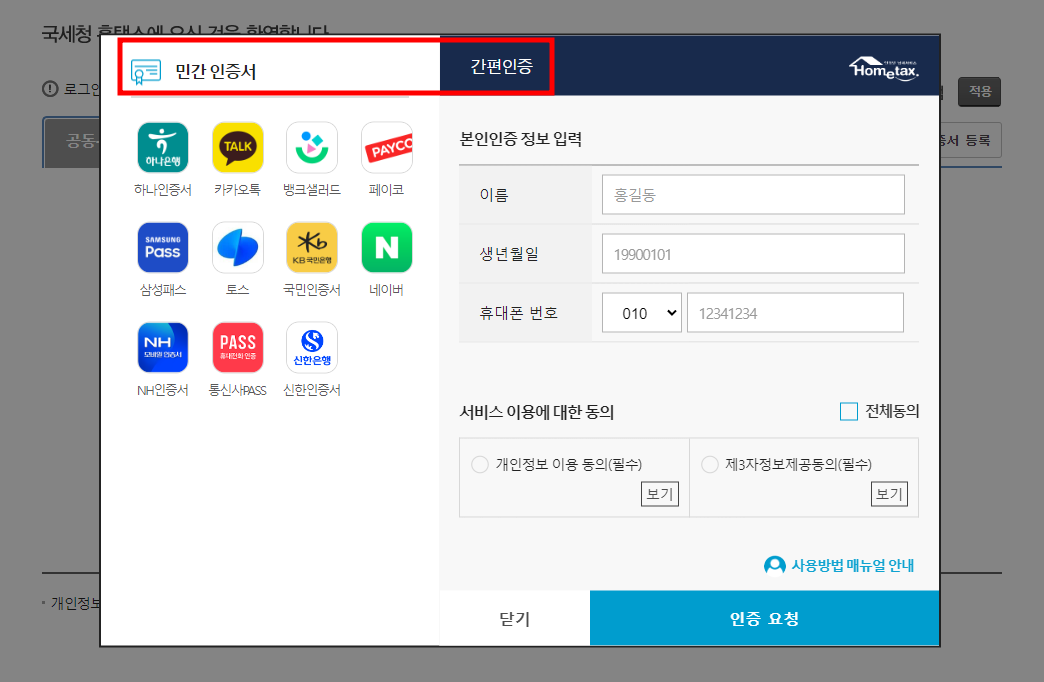Screen dimensions: 1044x682
Task: Choose the Toss authentication icon
Action: coord(238,248)
